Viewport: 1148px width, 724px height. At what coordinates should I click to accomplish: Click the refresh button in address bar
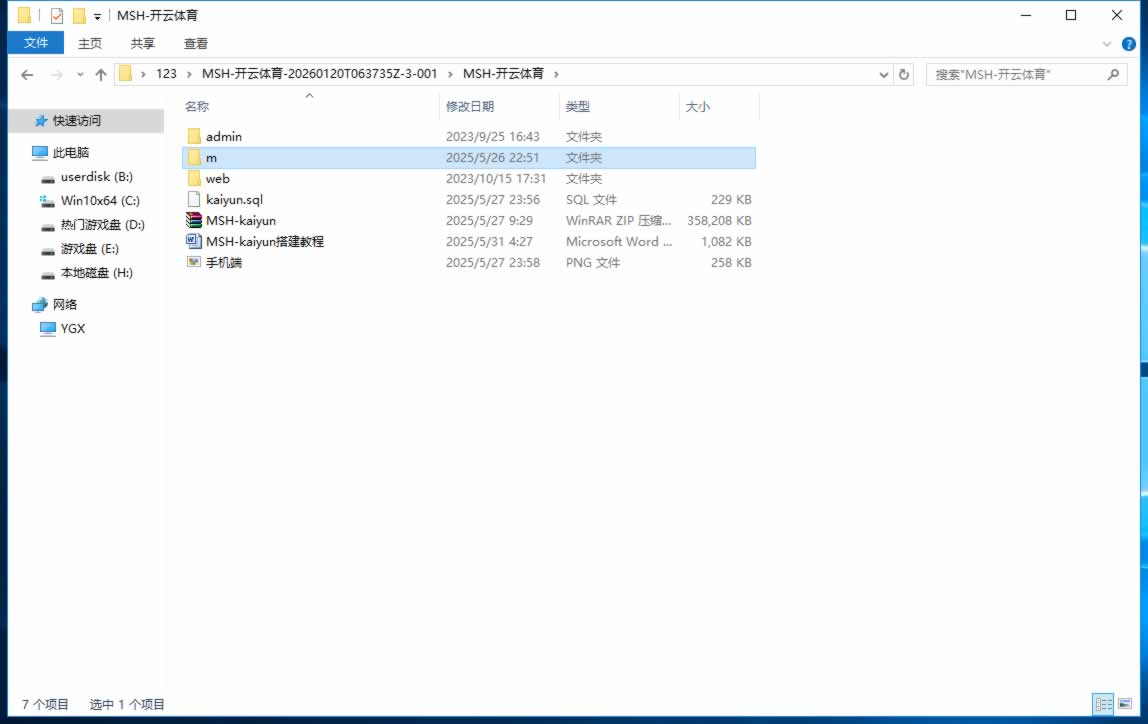904,74
